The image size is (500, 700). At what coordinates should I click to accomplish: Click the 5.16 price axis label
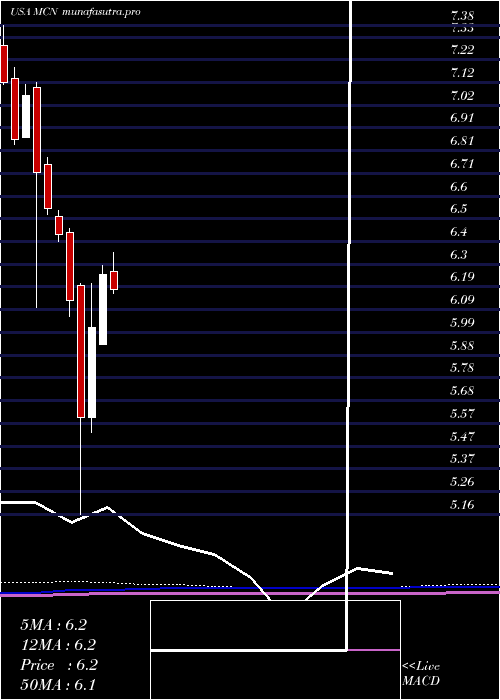click(x=462, y=505)
